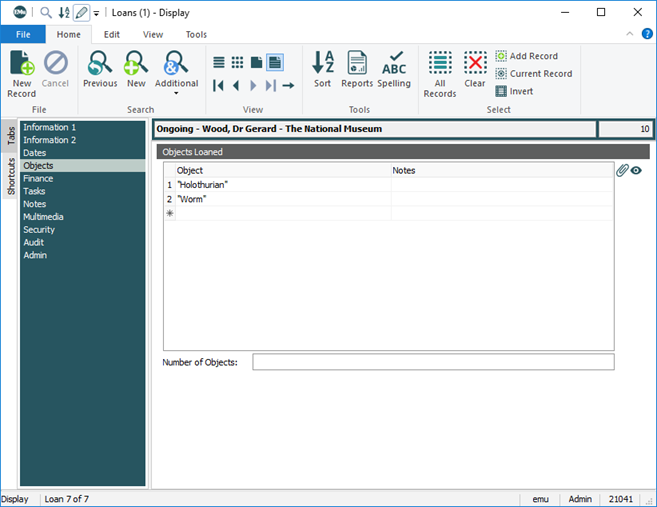This screenshot has height=507, width=657.
Task: Start a New search
Action: pos(136,71)
